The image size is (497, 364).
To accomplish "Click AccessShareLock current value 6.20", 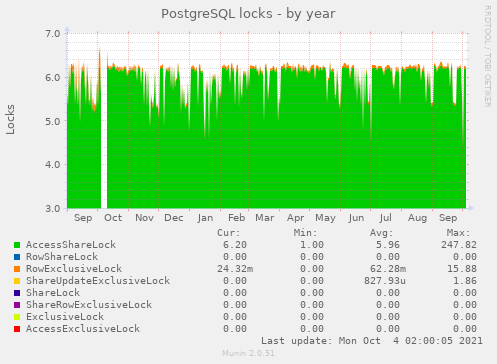I will click(x=235, y=245).
